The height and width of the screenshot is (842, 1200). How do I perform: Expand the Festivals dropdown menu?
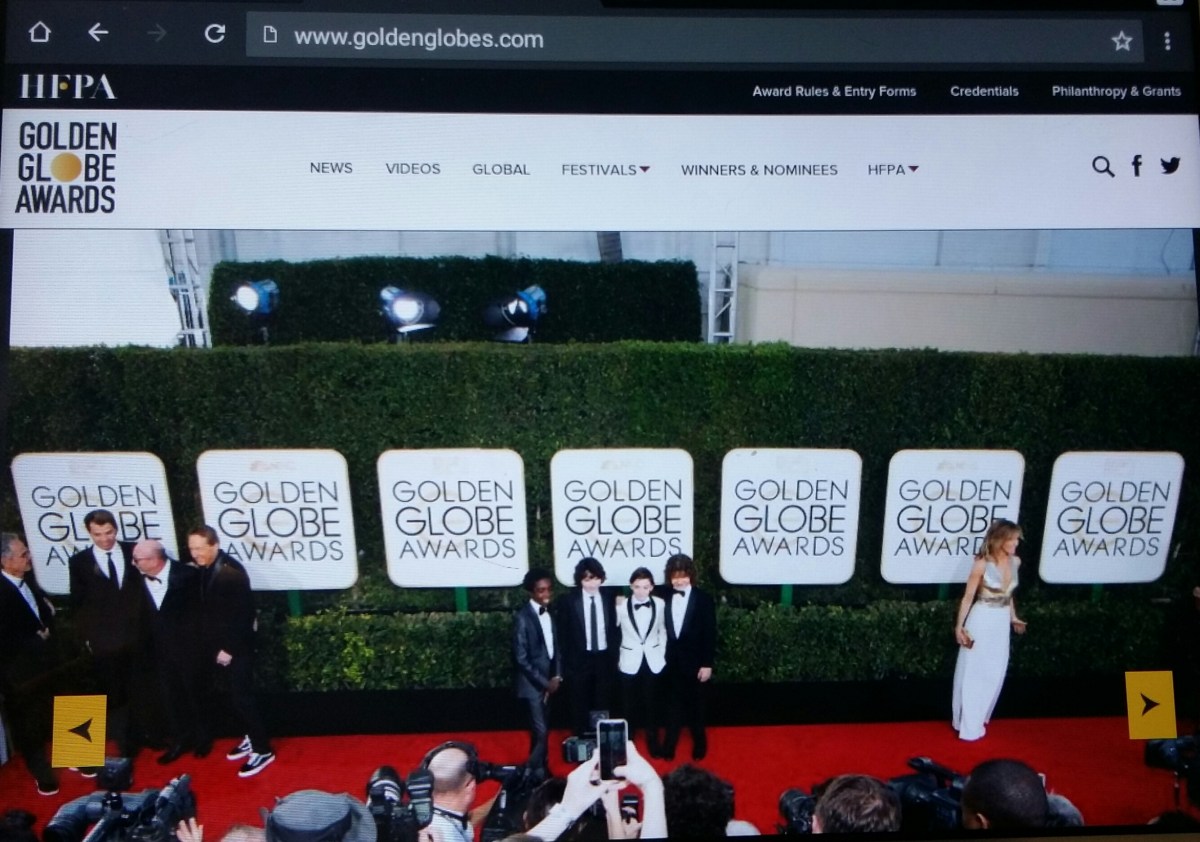605,169
